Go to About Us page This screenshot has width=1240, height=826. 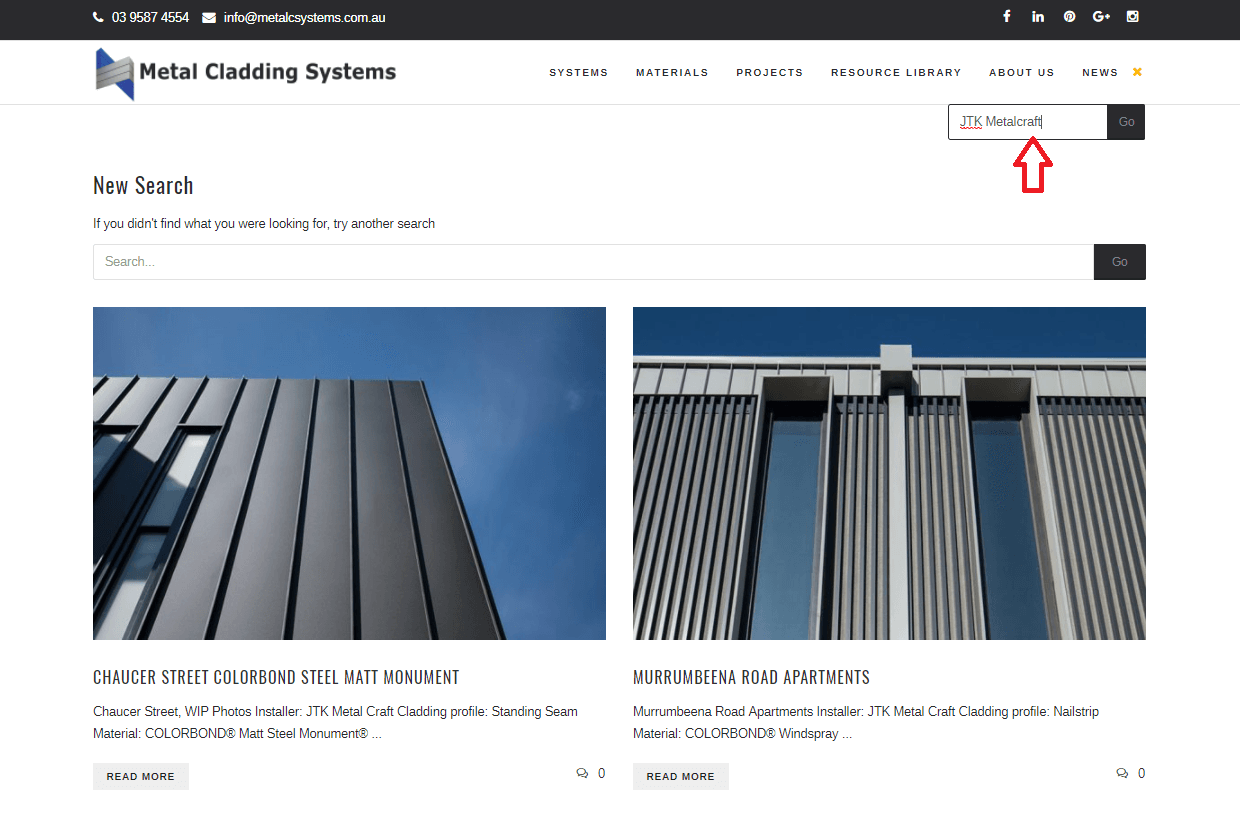click(1021, 73)
